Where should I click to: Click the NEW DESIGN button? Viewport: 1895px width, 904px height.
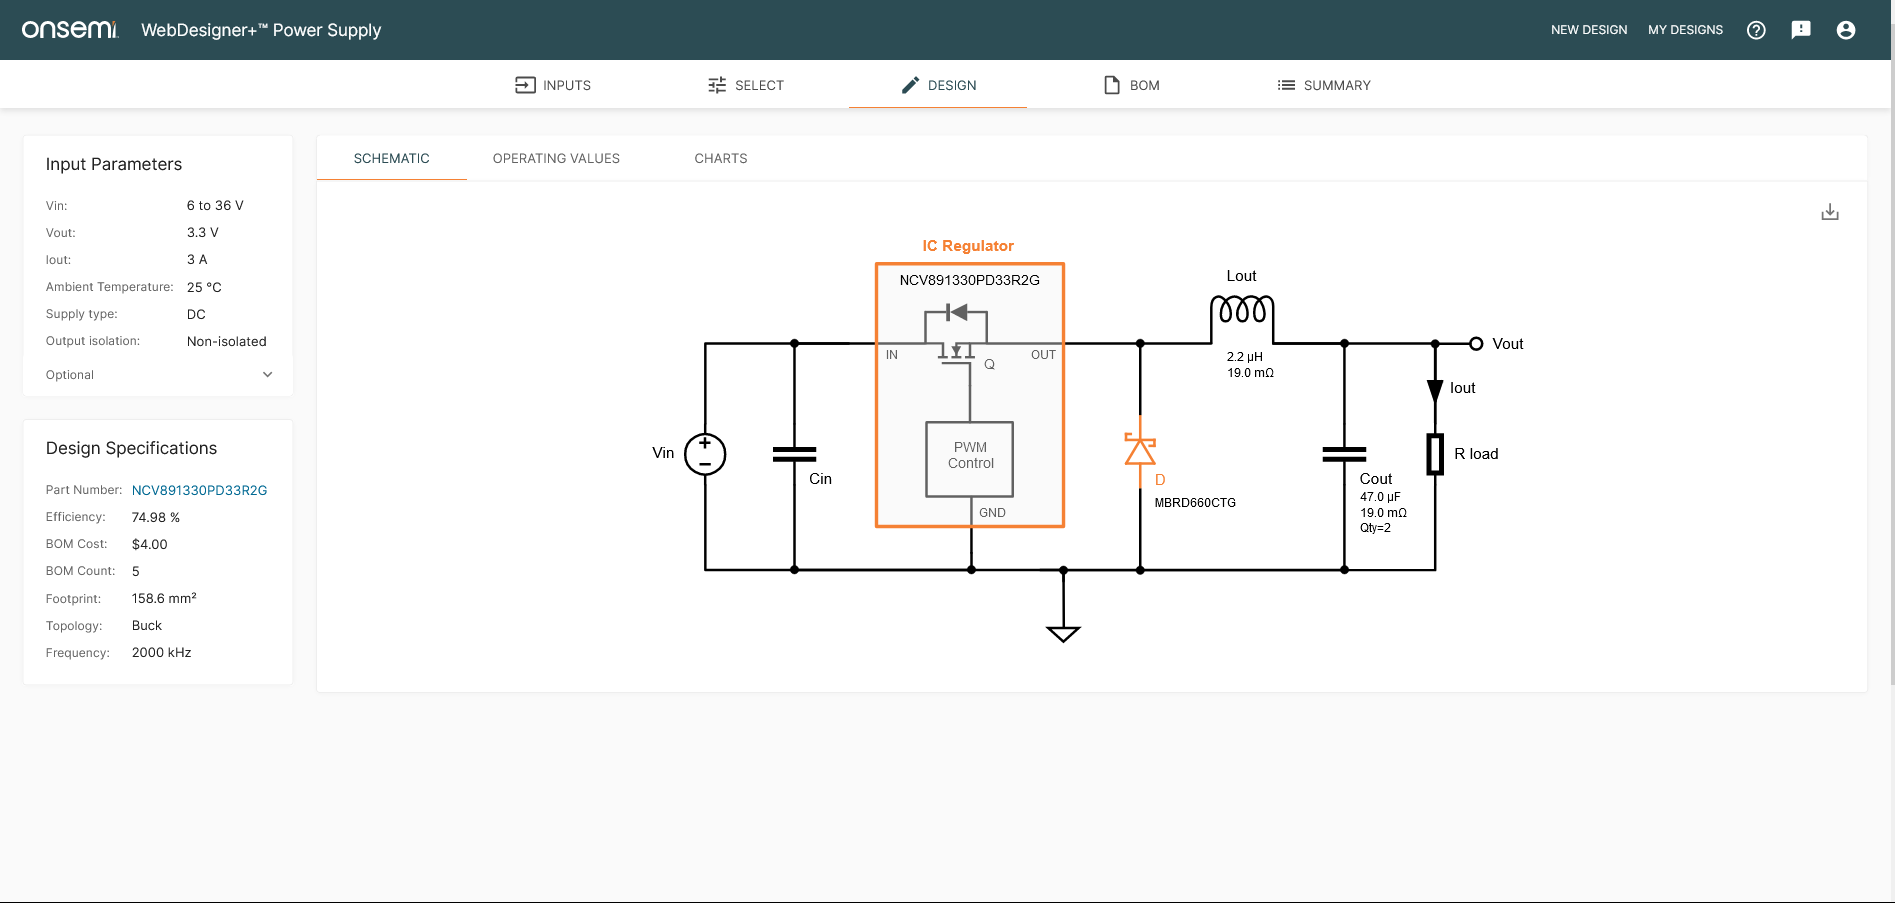pos(1589,30)
